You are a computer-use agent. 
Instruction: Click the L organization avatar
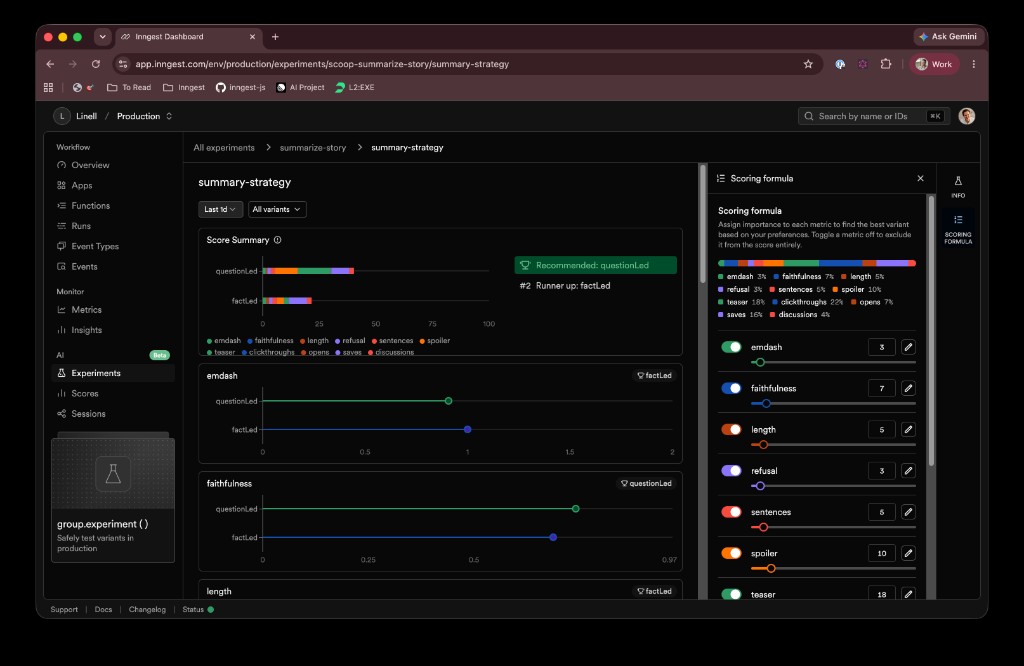[x=62, y=116]
